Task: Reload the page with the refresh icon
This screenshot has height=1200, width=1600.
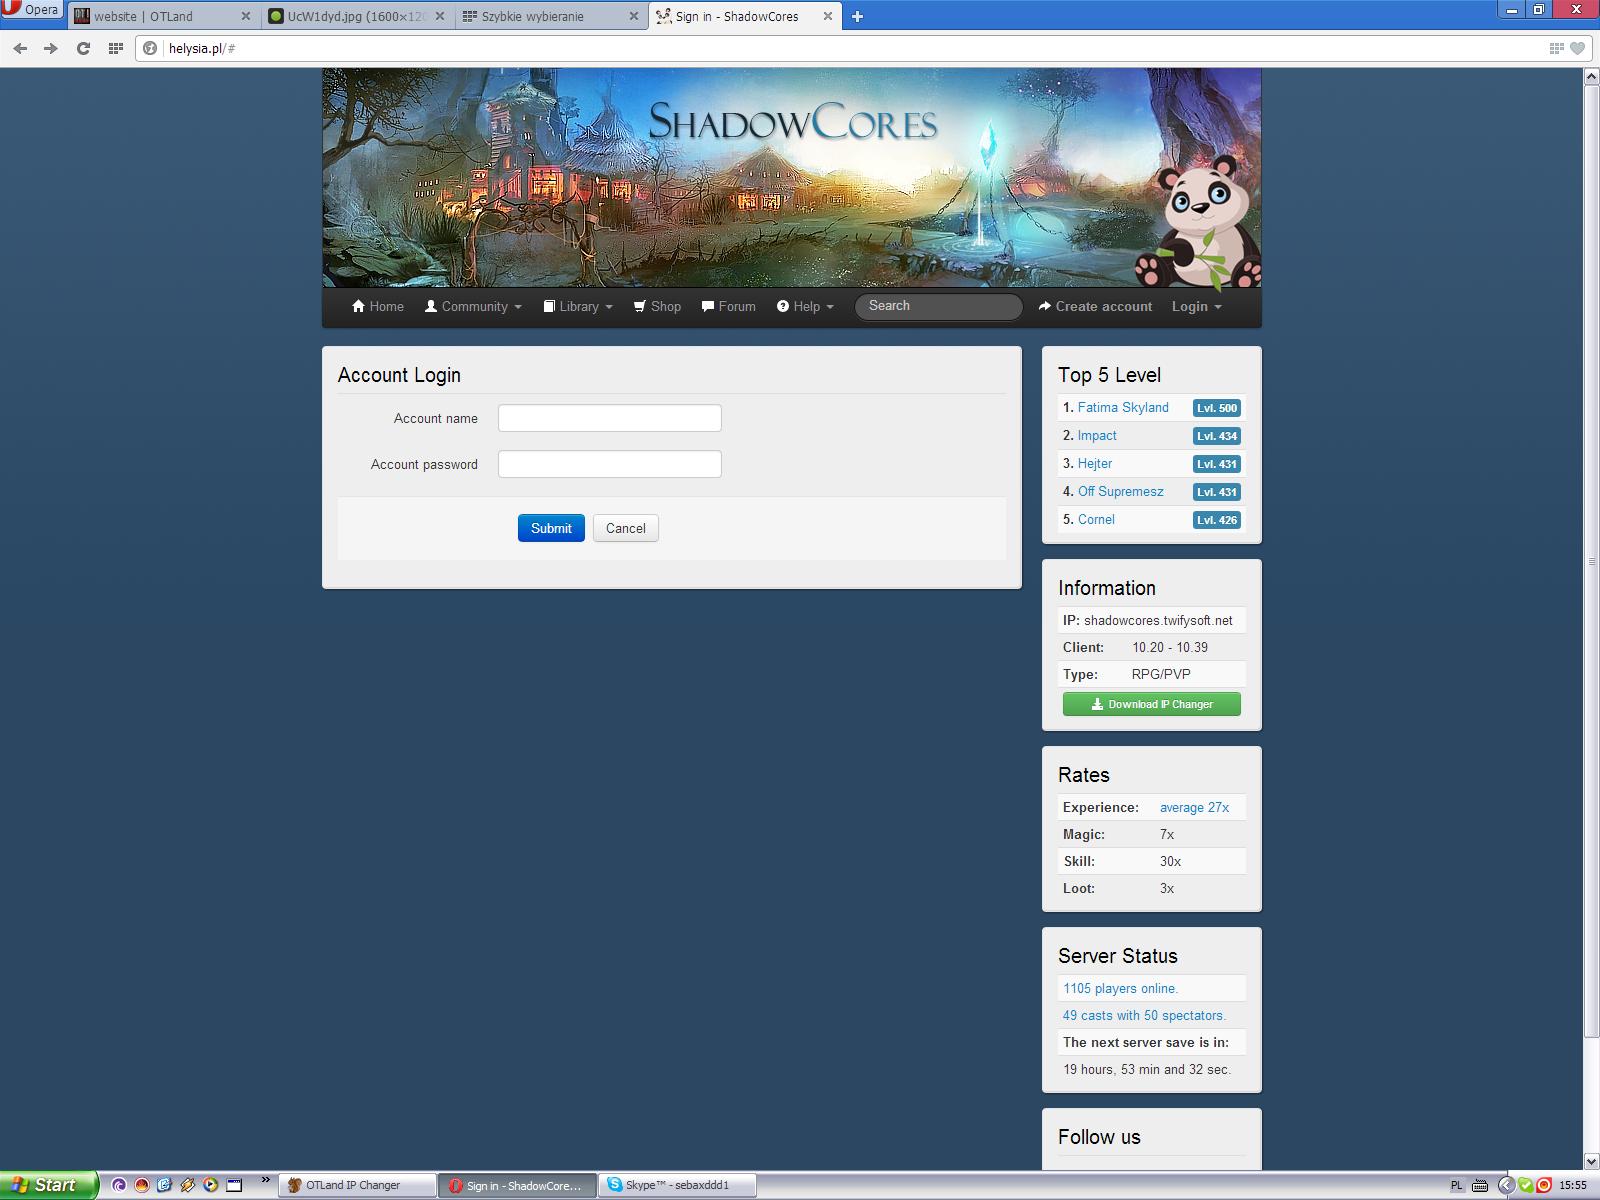Action: pyautogui.click(x=83, y=48)
